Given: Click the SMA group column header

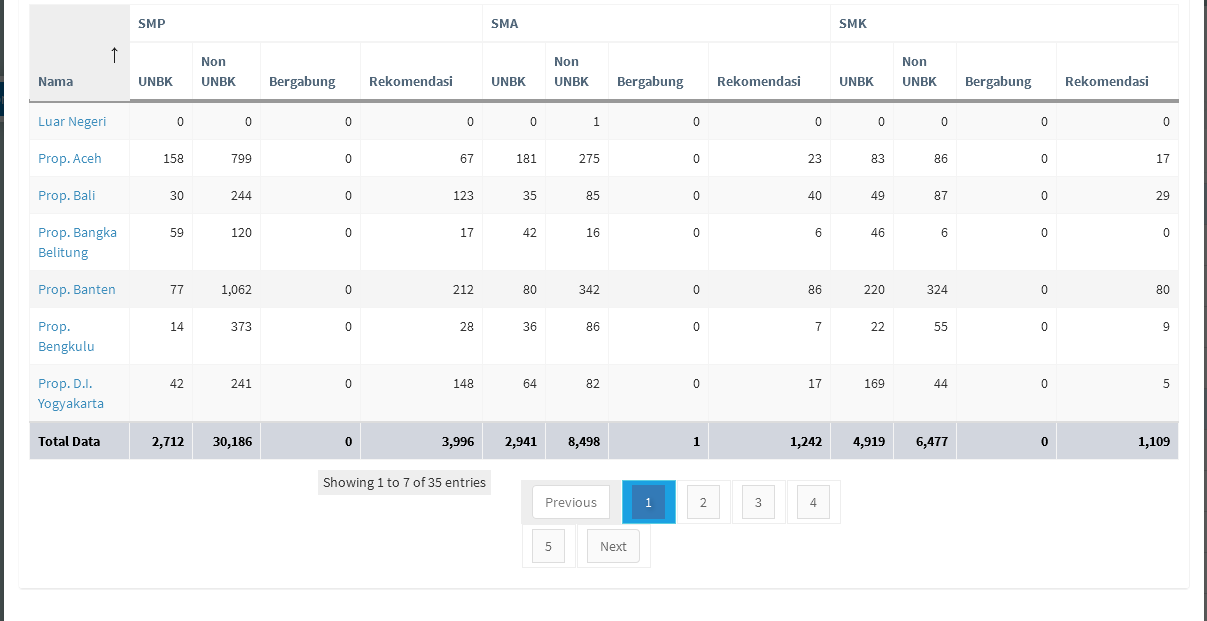Looking at the screenshot, I should [505, 23].
